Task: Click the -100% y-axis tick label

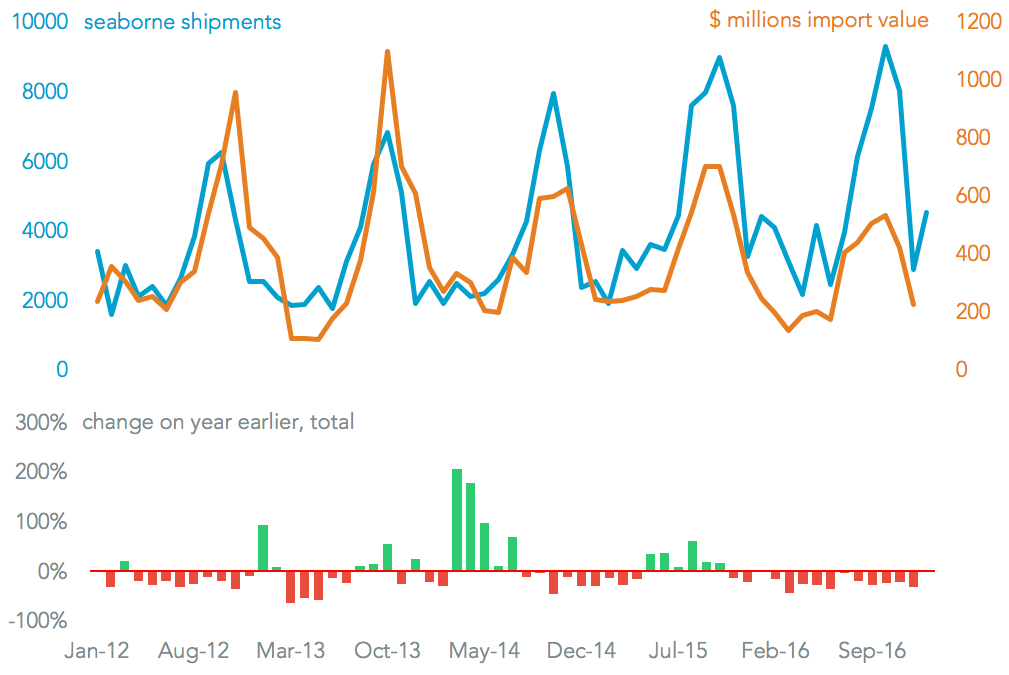Action: 40,621
